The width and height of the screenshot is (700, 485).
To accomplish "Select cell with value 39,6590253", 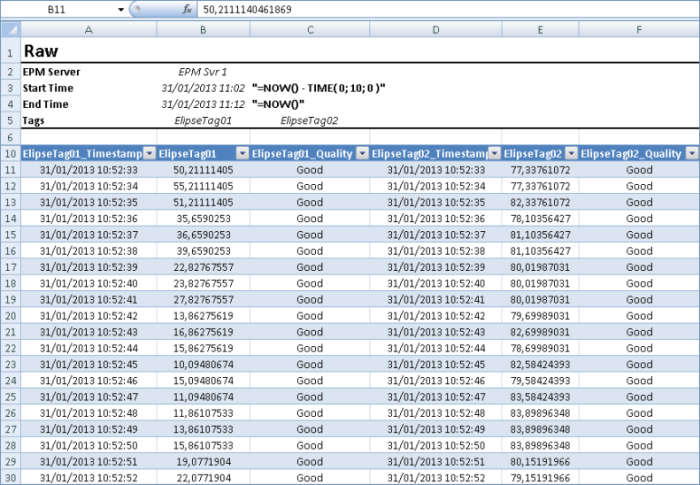I will tap(203, 251).
